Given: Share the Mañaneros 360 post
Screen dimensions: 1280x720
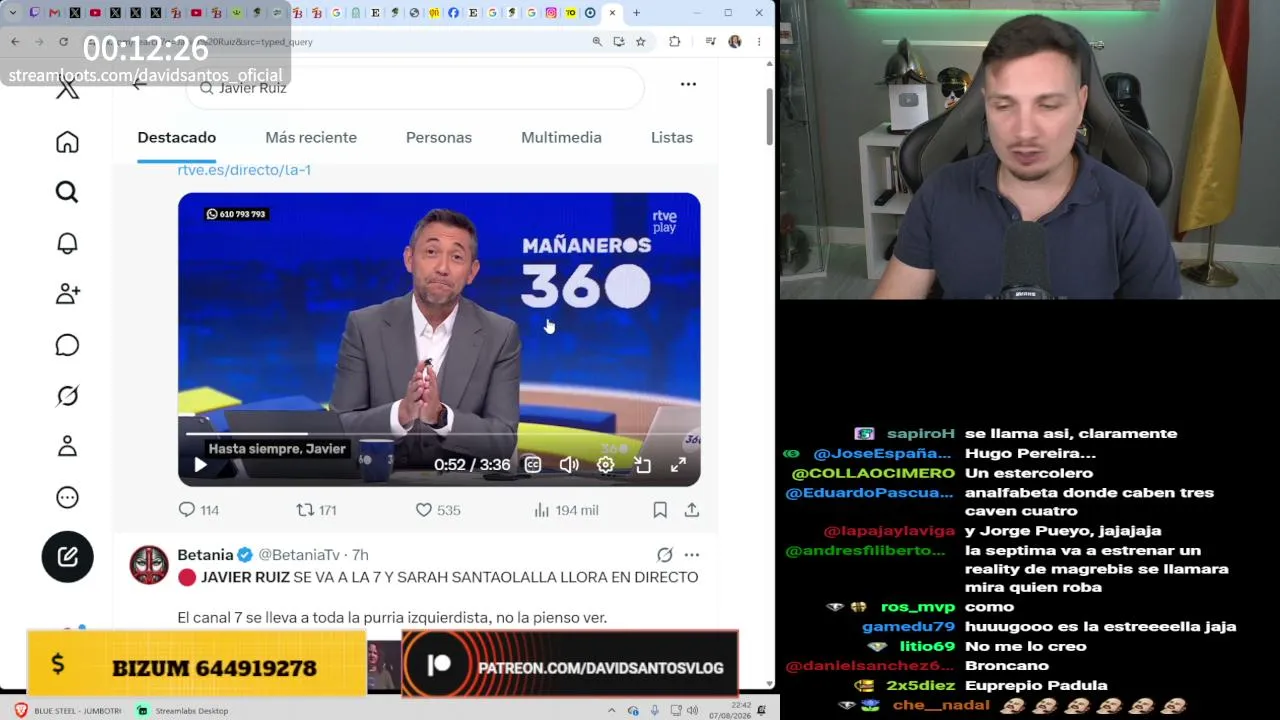Looking at the screenshot, I should [692, 510].
